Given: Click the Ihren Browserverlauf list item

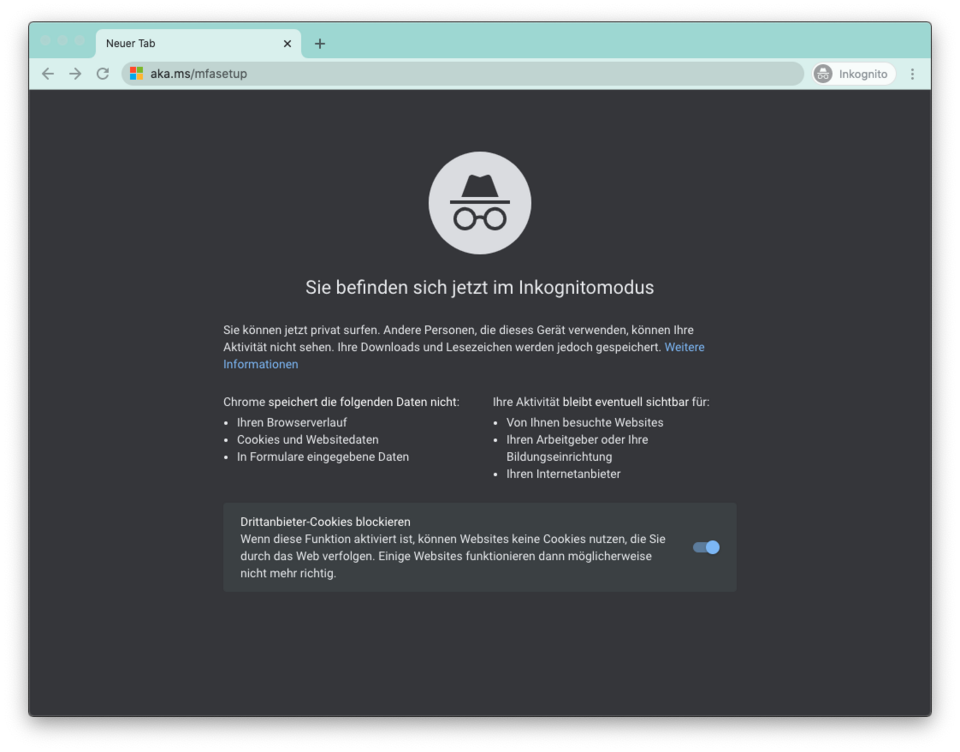Looking at the screenshot, I should 292,422.
